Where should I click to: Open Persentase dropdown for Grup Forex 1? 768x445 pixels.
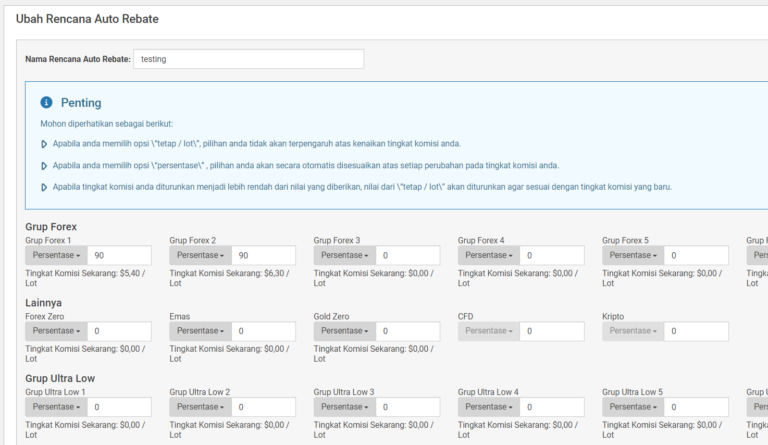56,256
